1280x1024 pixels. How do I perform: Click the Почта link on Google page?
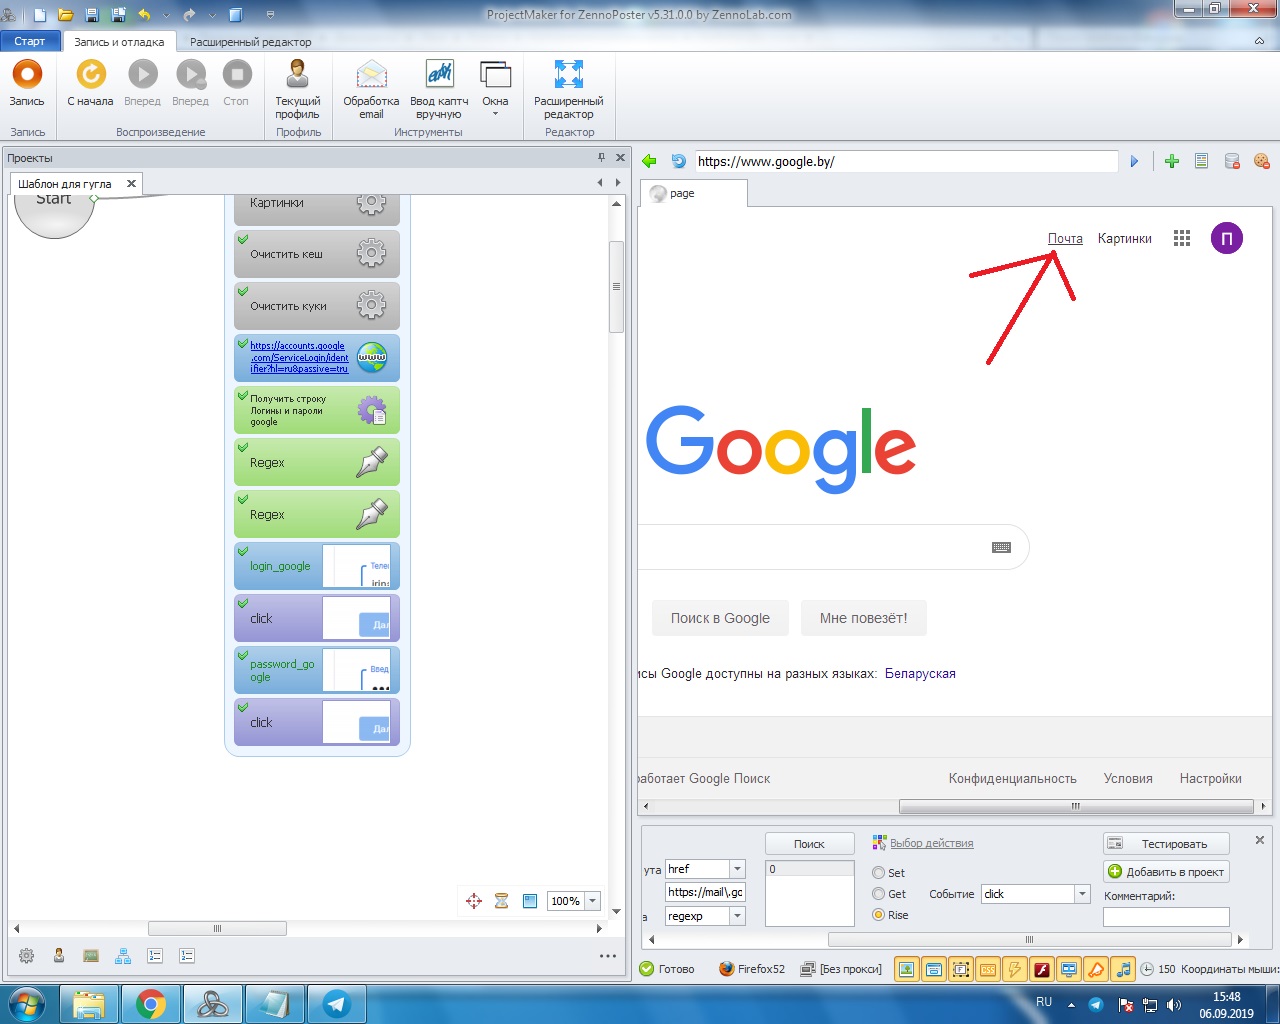click(1065, 238)
